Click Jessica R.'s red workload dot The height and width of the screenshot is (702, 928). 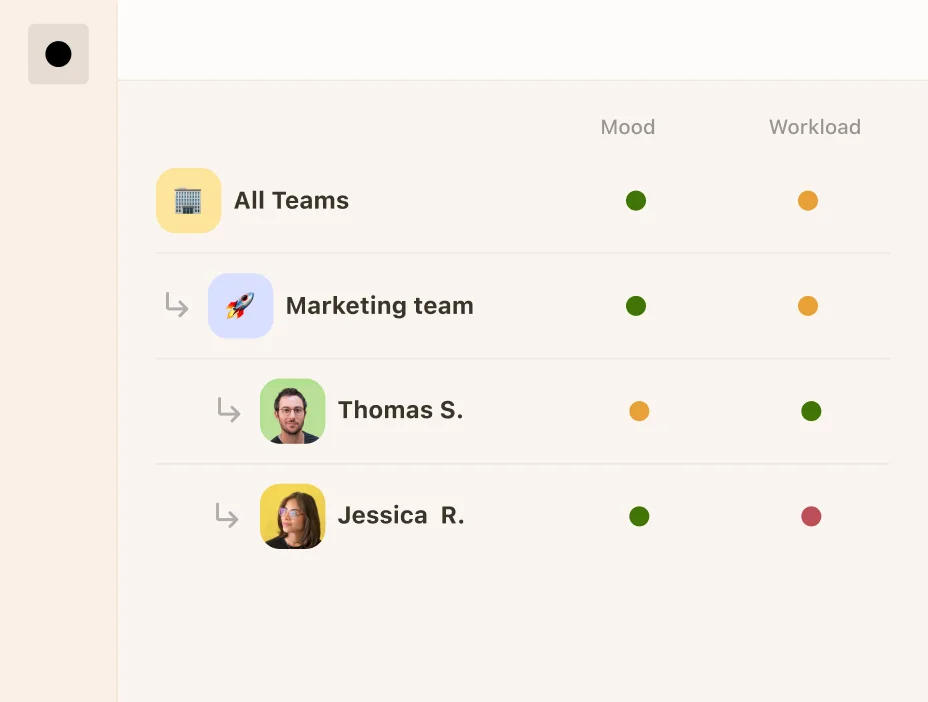click(811, 516)
